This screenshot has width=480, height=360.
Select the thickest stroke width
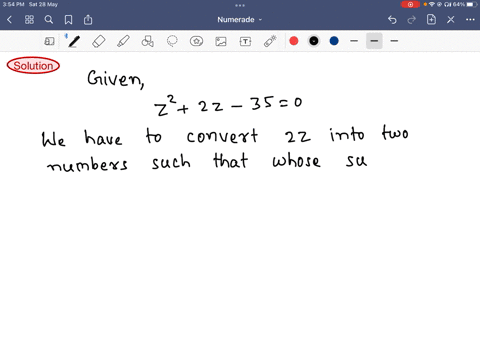click(x=394, y=41)
